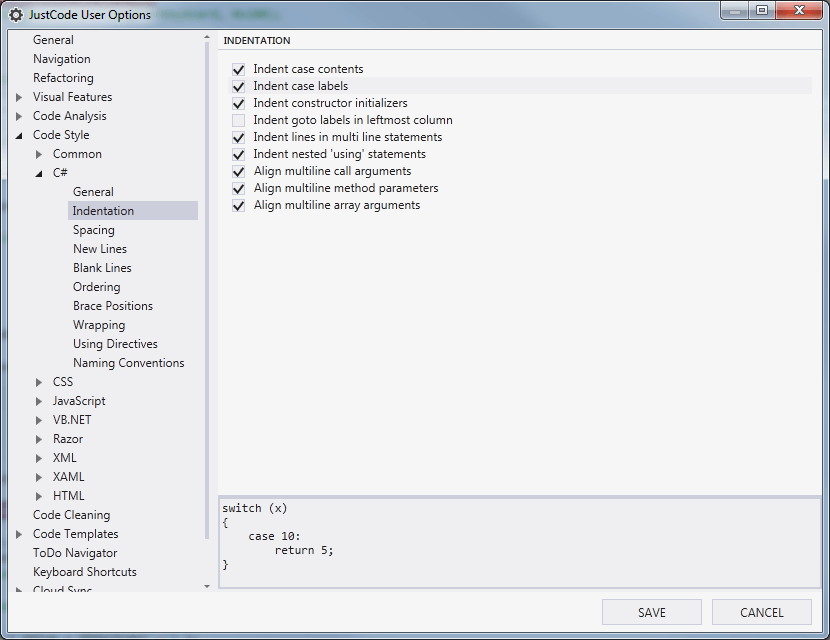Toggle Align multiline call arguments
Screen dimensions: 830x640
(x=239, y=172)
